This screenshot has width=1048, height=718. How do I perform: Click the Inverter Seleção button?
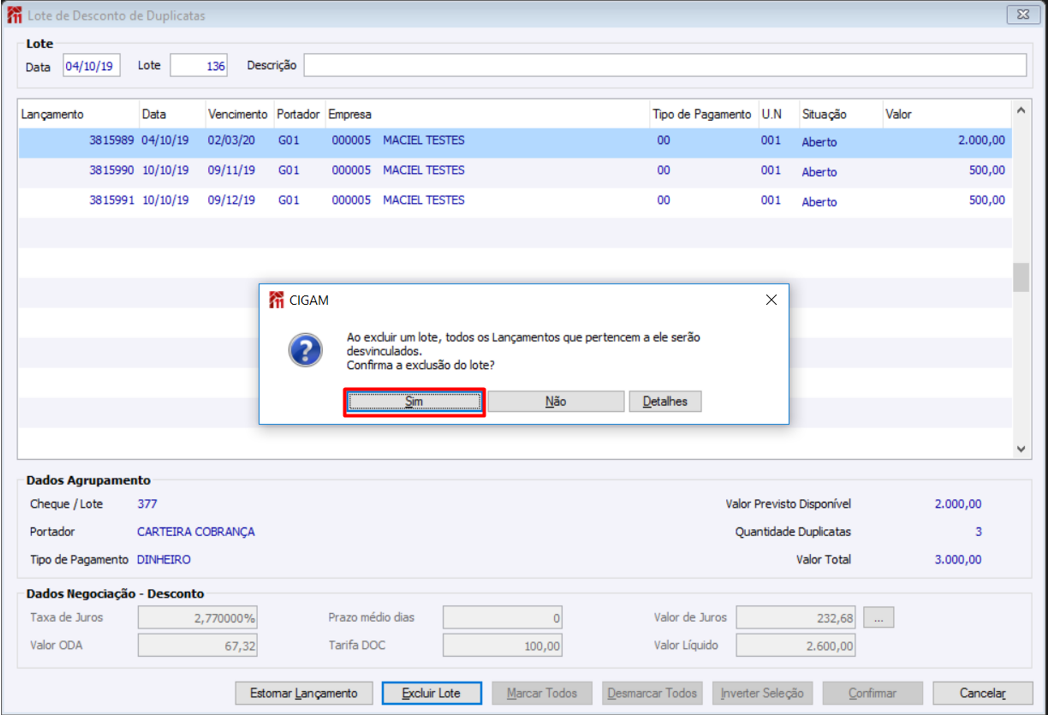click(x=763, y=693)
